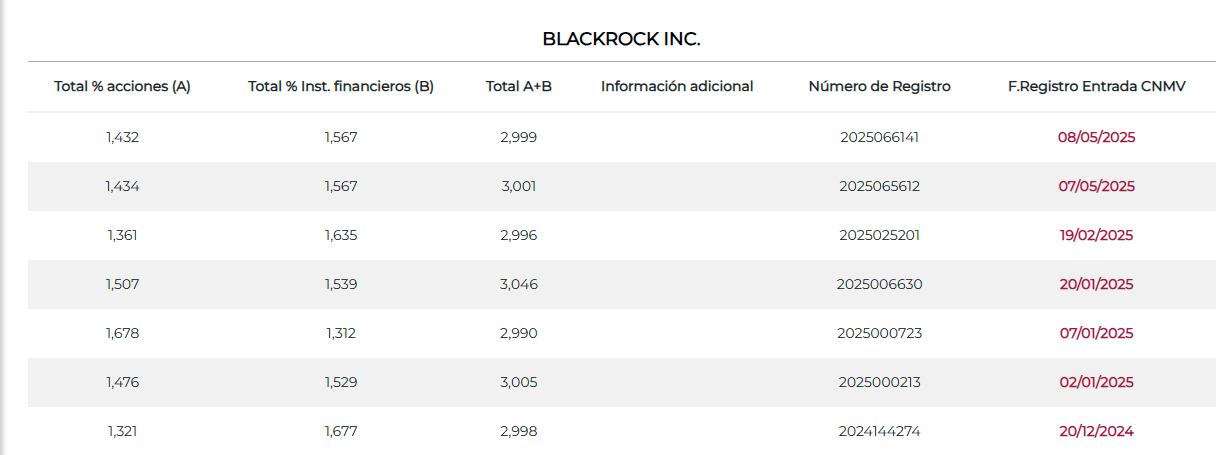Open the 20/01/2025 registration date link
The width and height of the screenshot is (1217, 455).
1096,284
